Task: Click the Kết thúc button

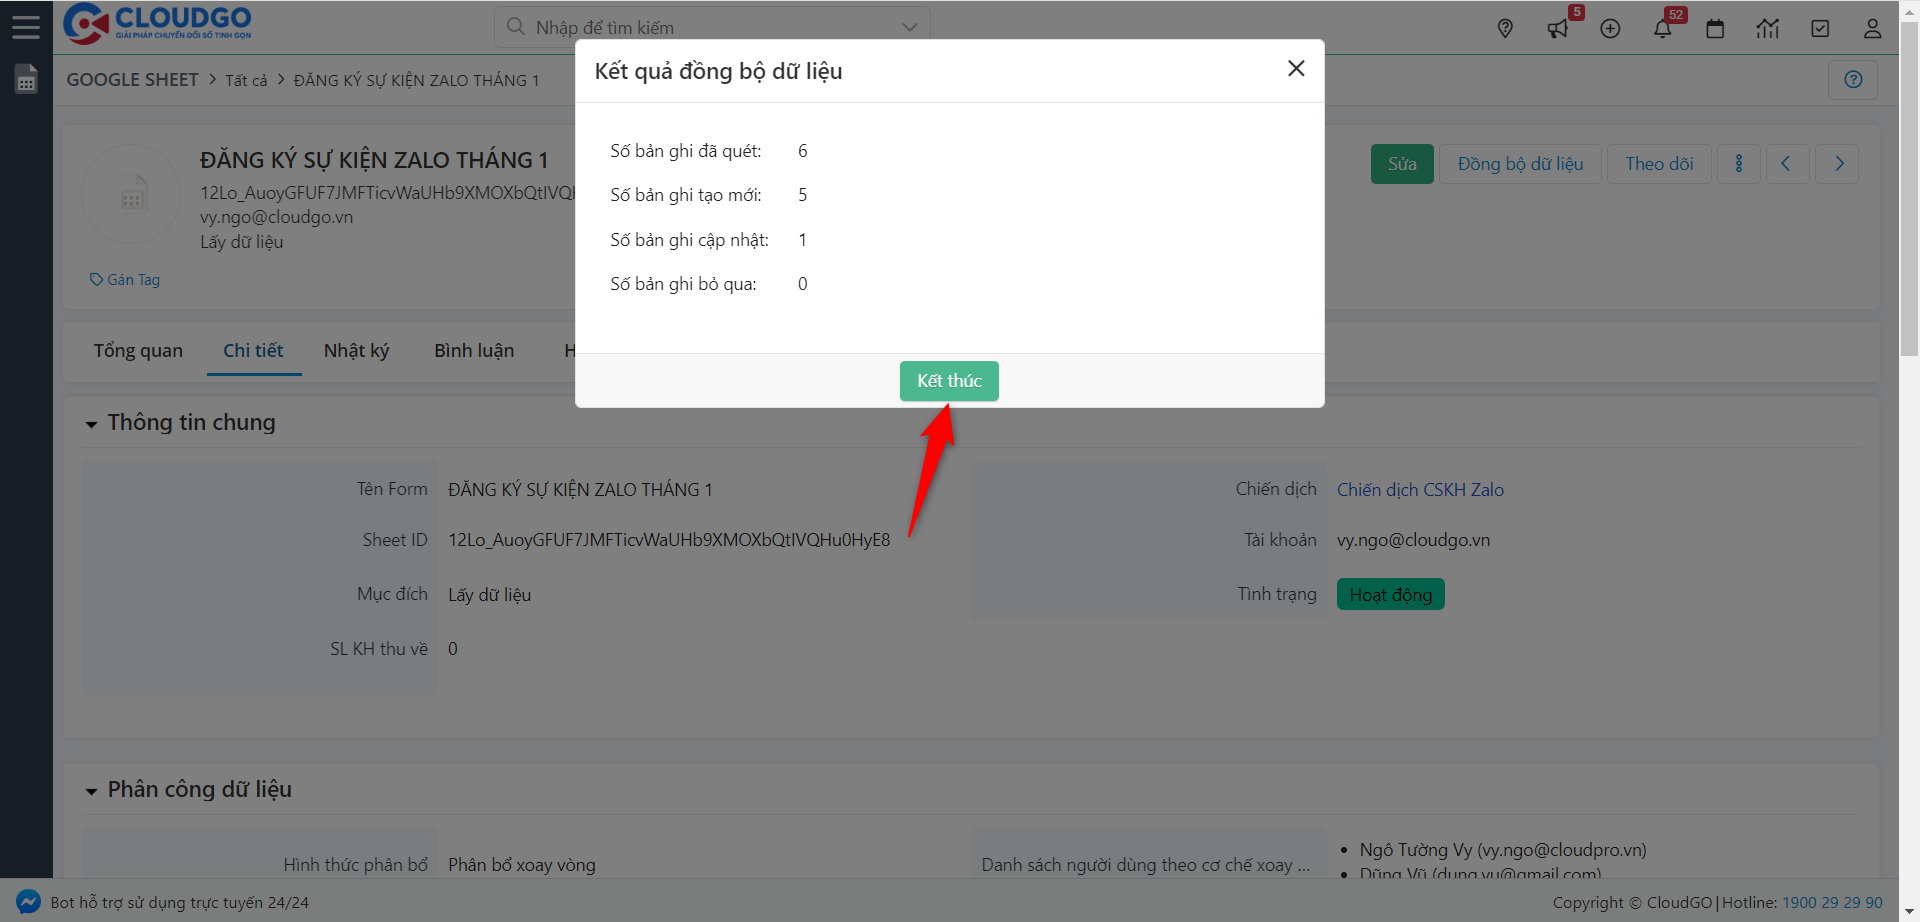Action: click(948, 381)
